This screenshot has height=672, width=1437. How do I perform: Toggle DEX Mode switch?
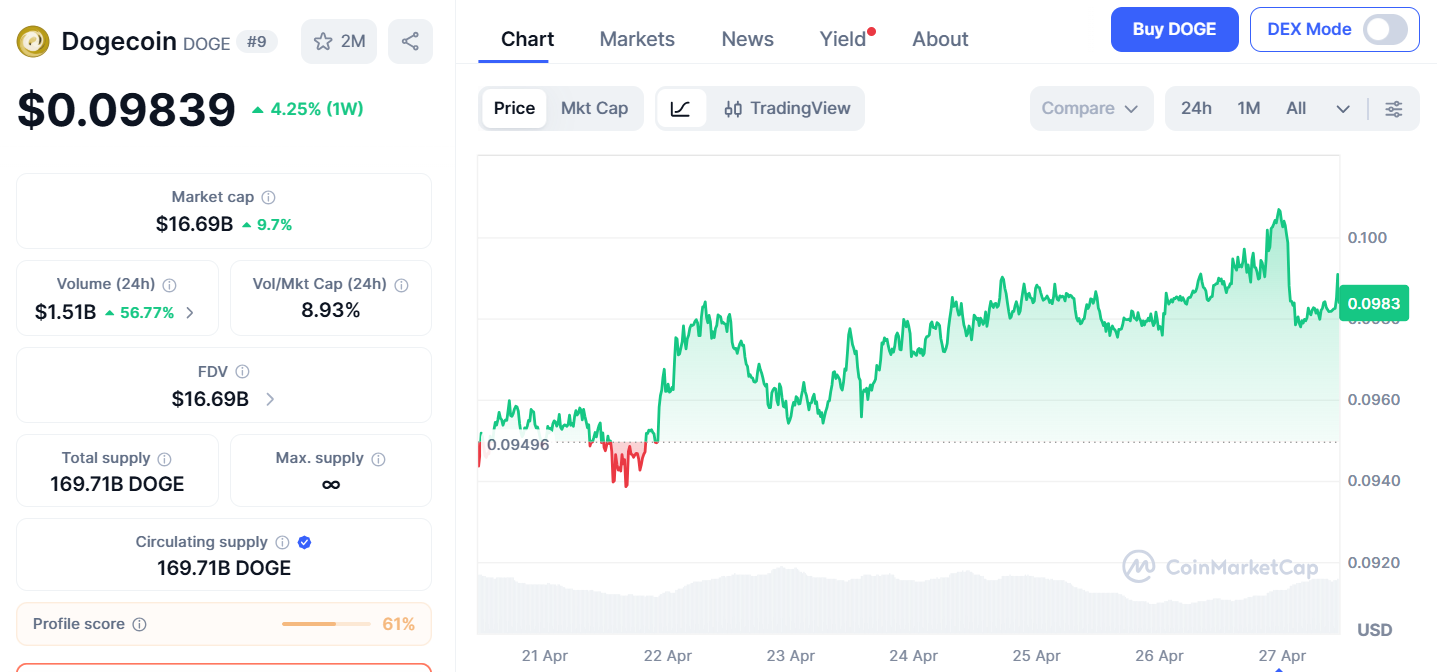click(x=1386, y=30)
